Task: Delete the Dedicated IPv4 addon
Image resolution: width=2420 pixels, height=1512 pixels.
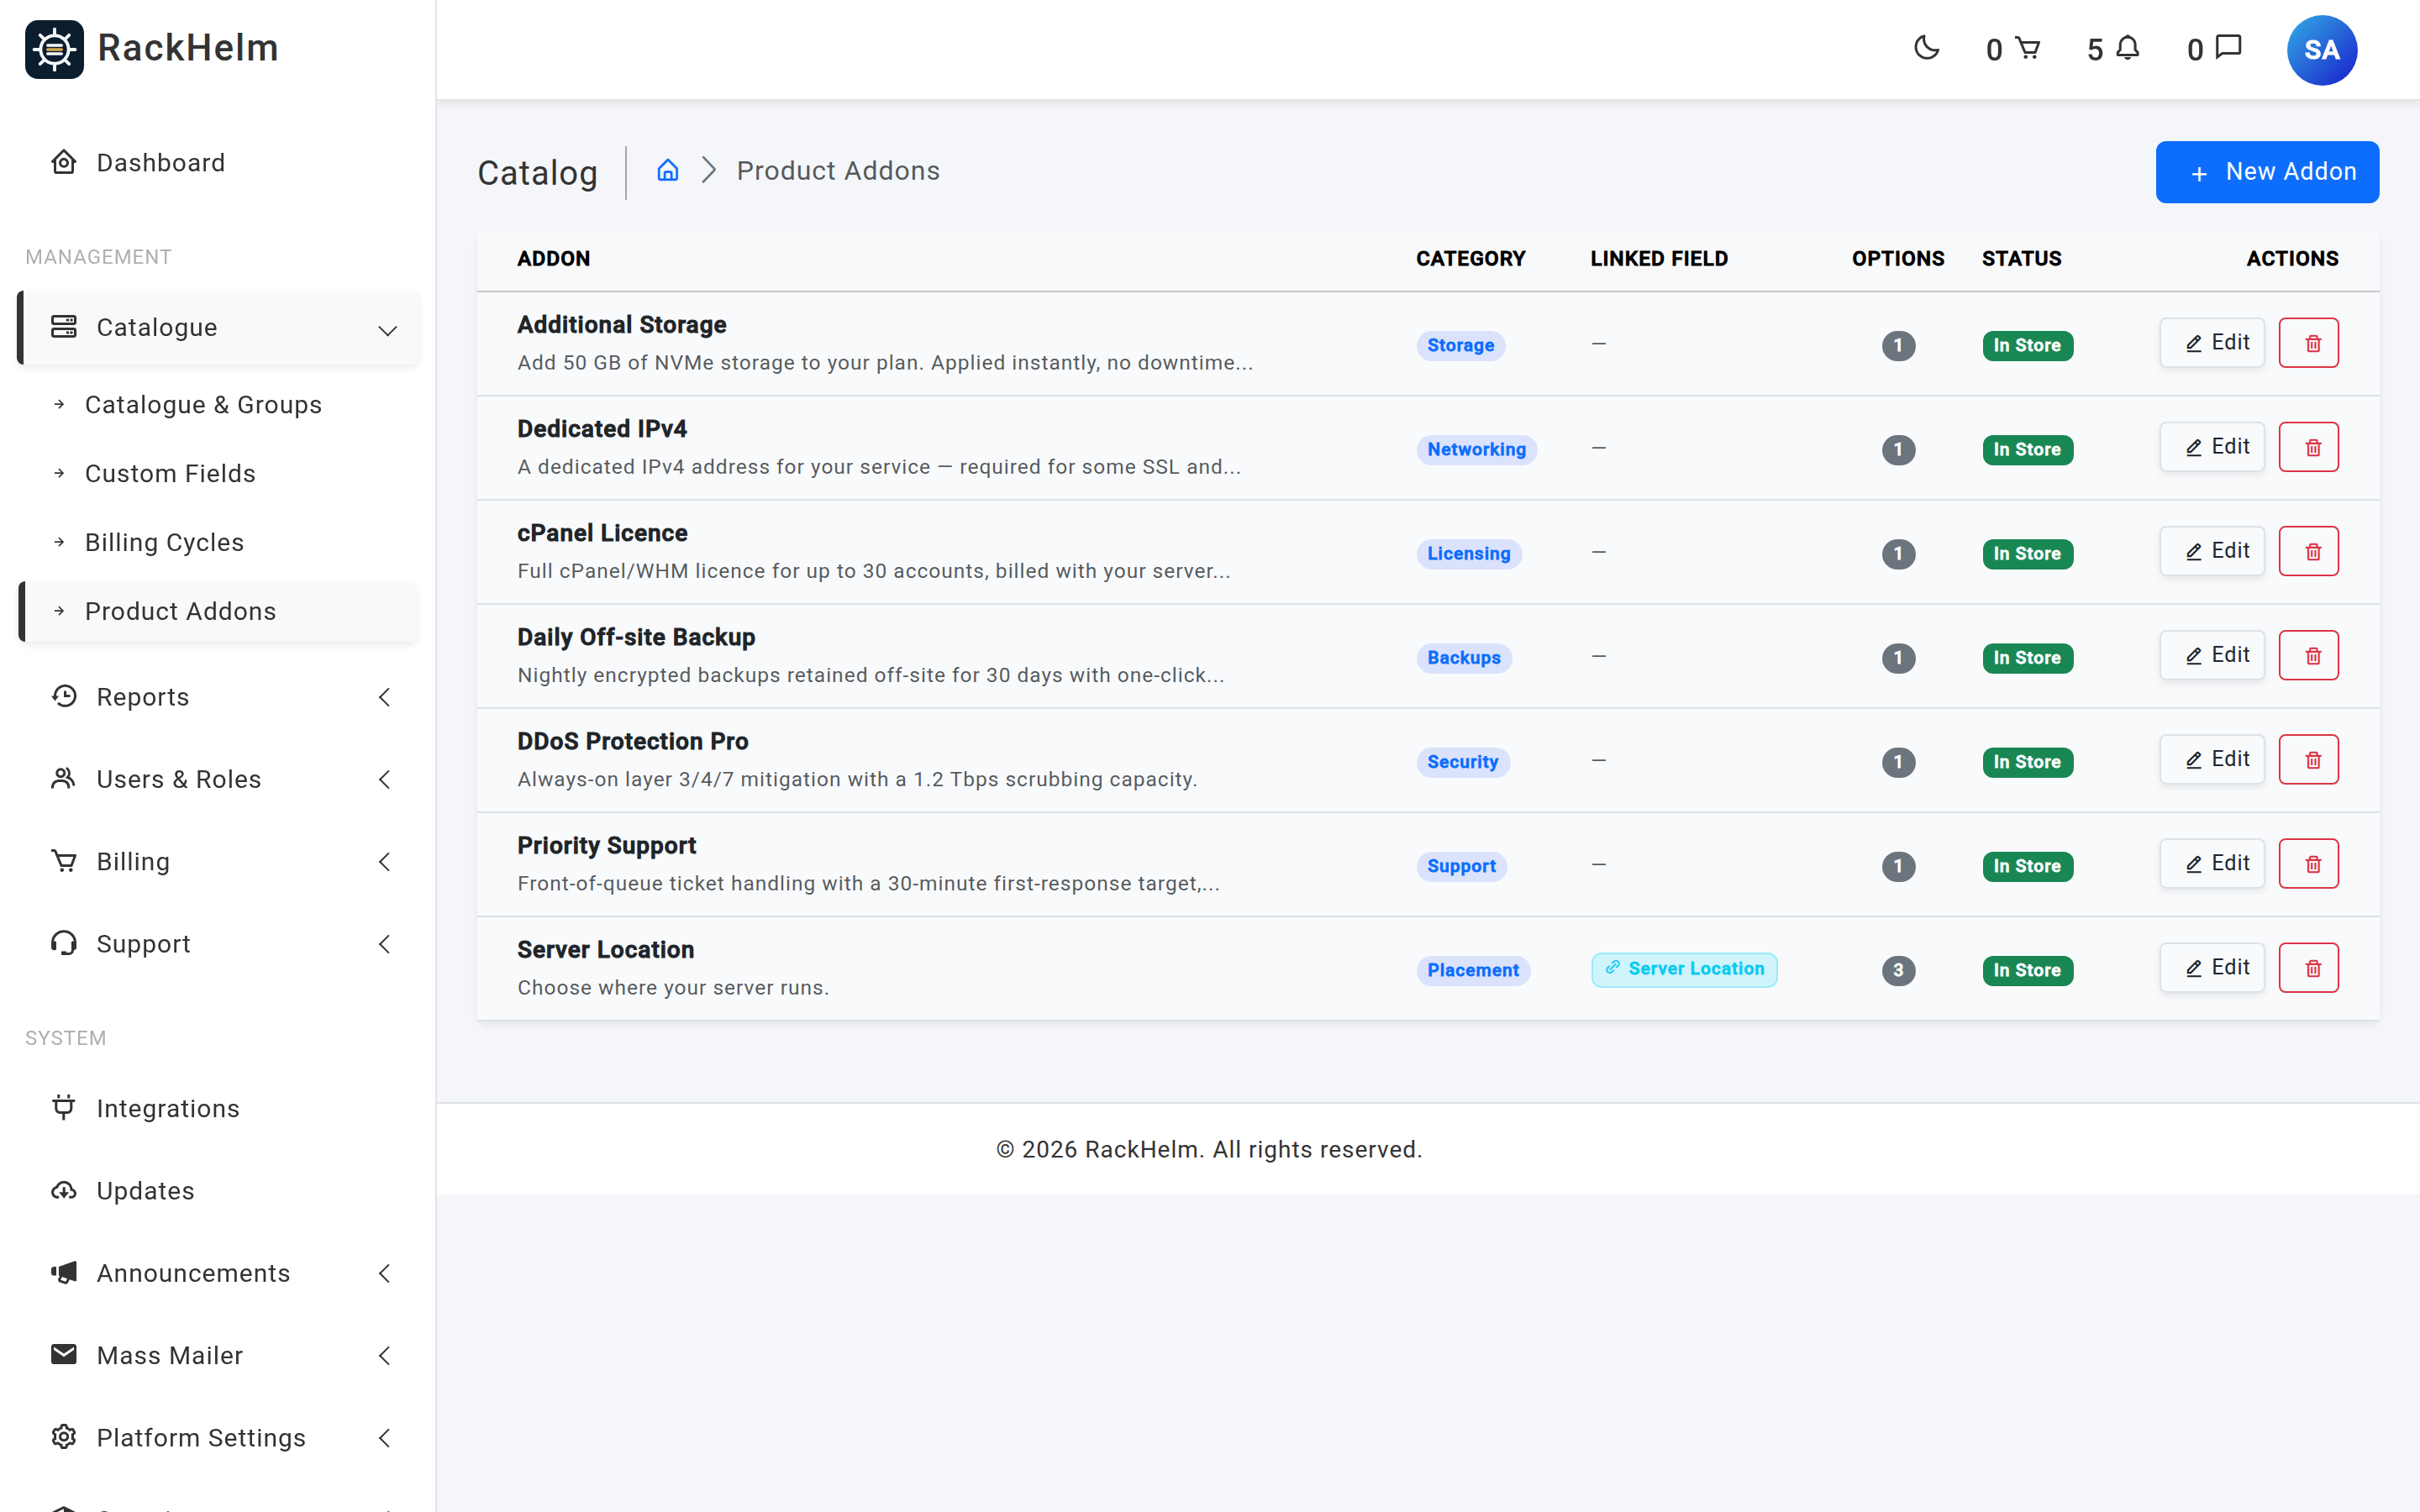Action: point(2308,447)
